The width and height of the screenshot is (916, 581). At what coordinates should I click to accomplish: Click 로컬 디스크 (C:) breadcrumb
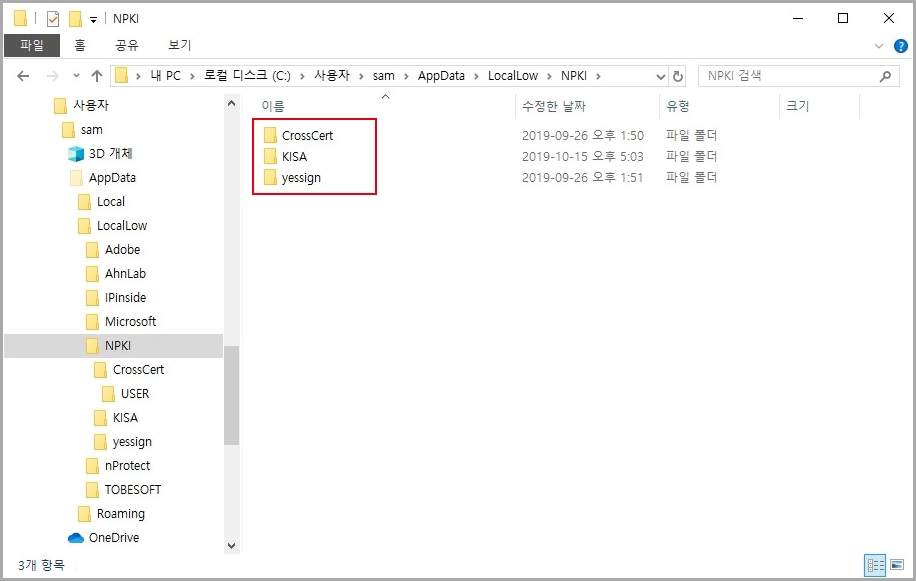(x=247, y=76)
